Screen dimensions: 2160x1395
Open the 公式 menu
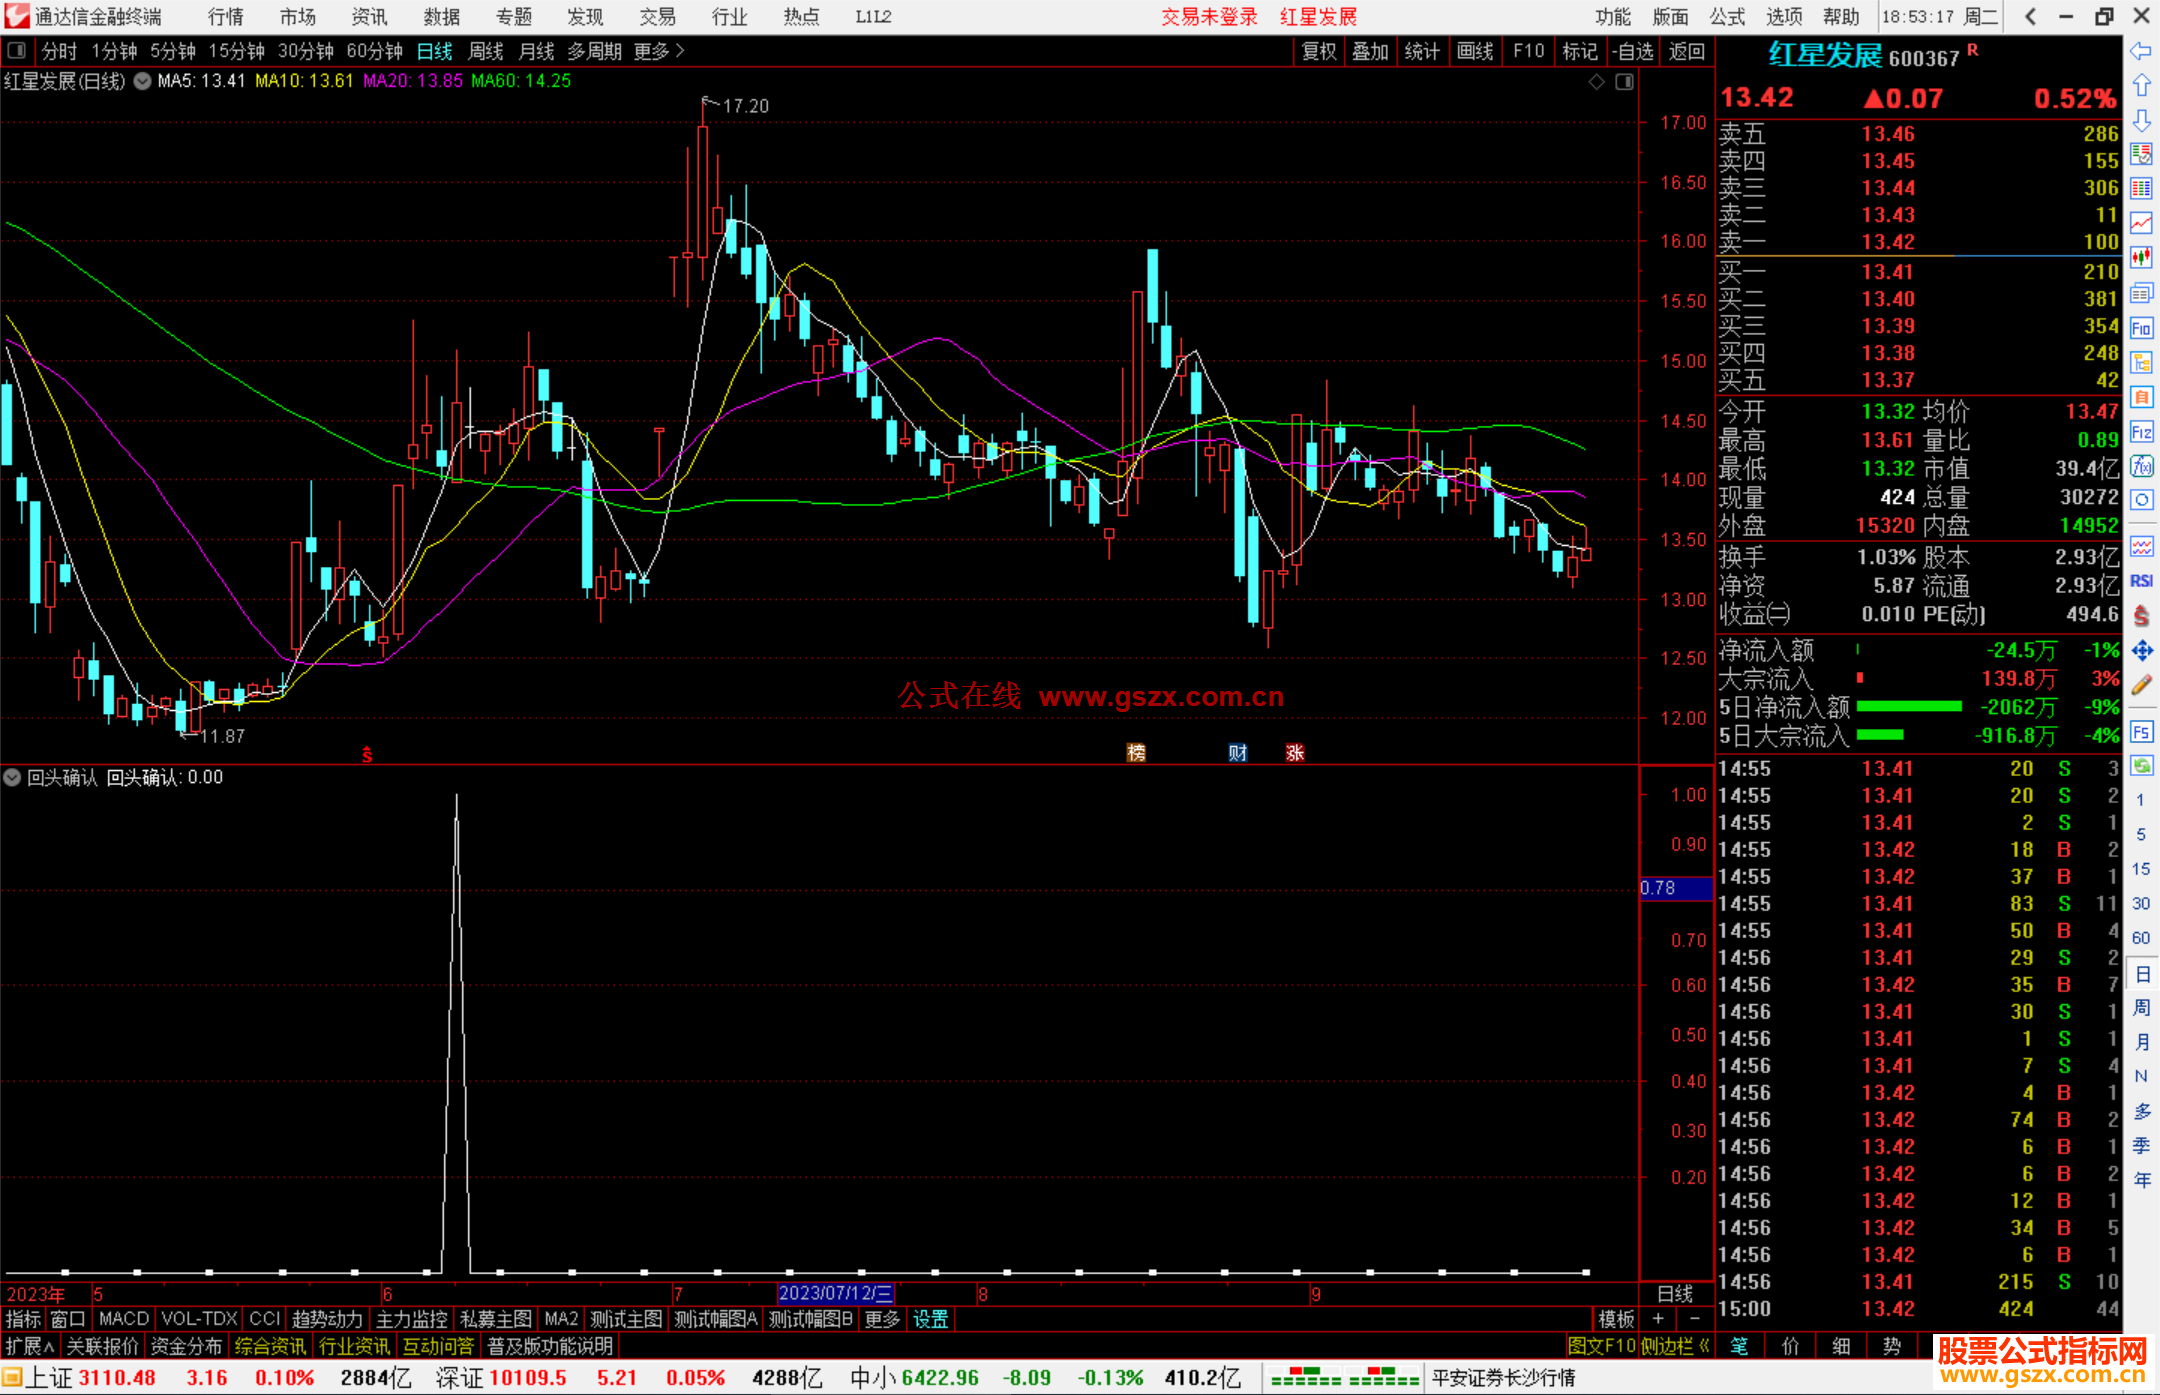click(x=1727, y=17)
